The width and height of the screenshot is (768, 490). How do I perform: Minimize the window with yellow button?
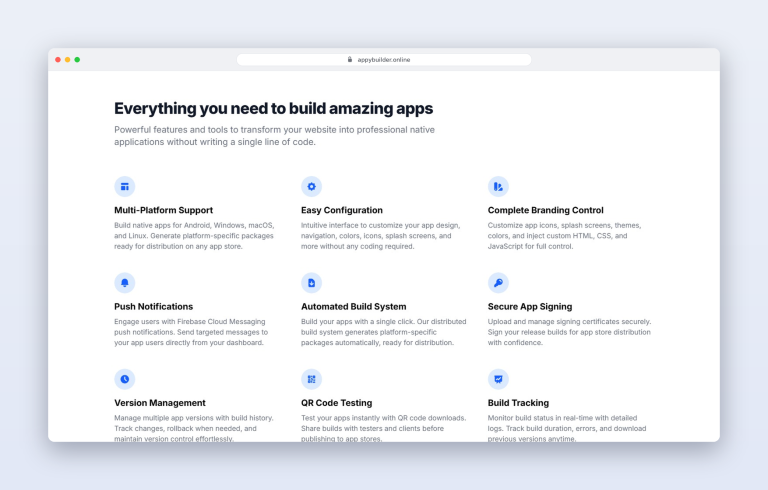[x=68, y=59]
